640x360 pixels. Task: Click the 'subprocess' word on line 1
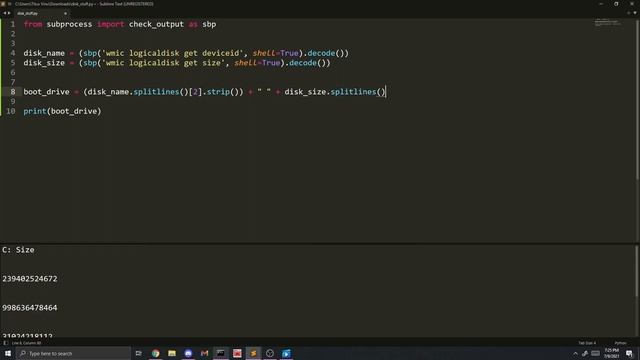(x=69, y=24)
